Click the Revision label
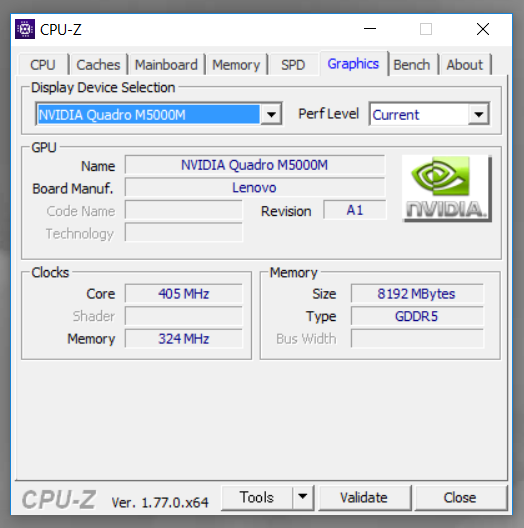Viewport: 524px width, 528px height. (286, 211)
